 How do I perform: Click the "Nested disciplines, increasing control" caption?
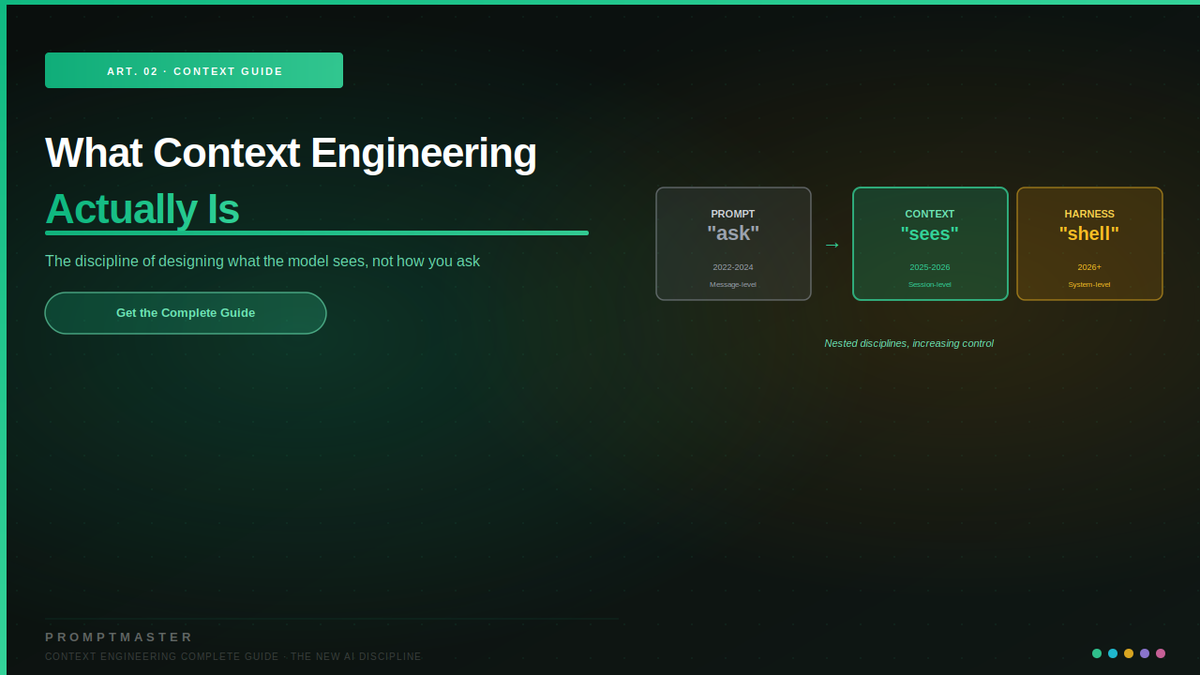(x=909, y=343)
